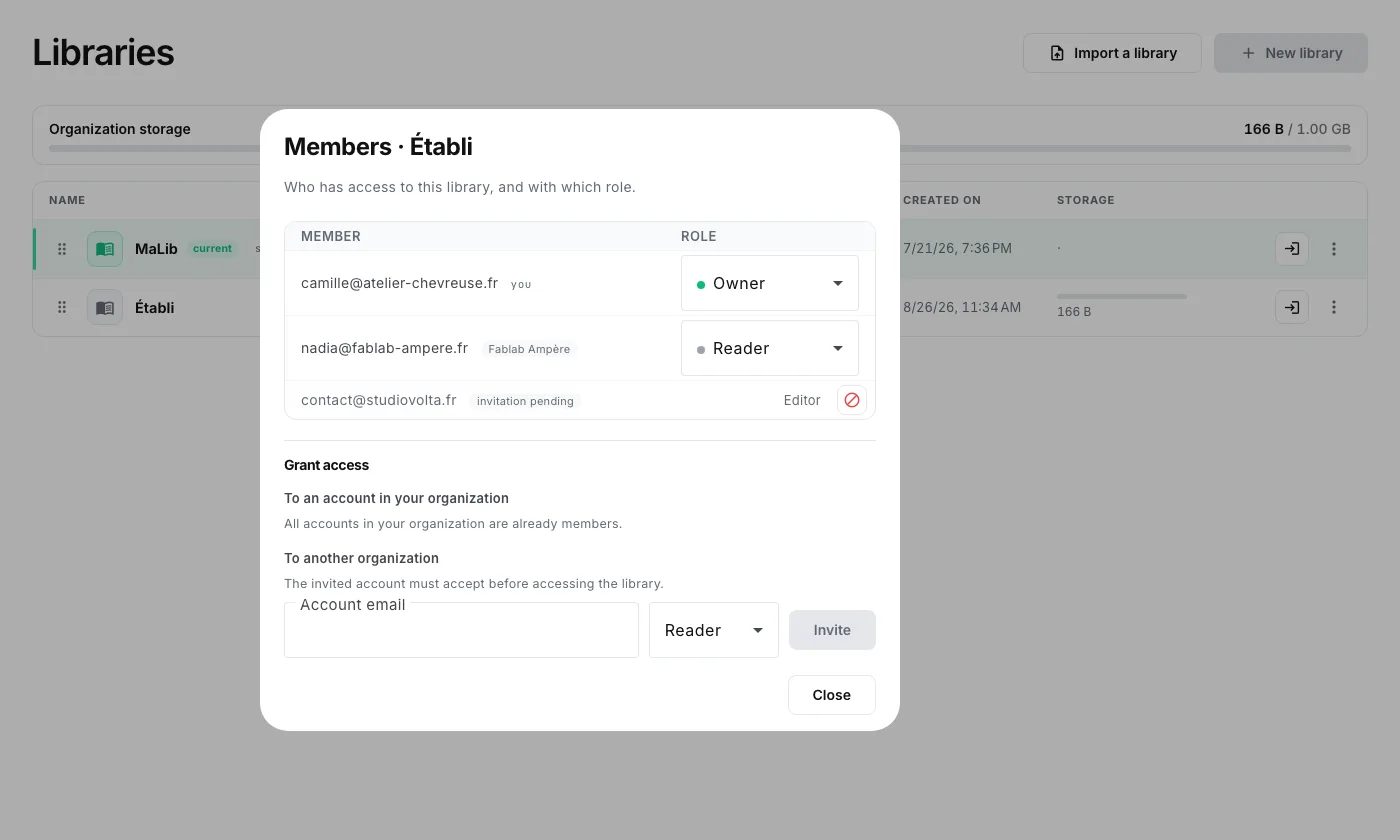The height and width of the screenshot is (840, 1400).
Task: Grab the MaLib row drag handle
Action: point(62,249)
